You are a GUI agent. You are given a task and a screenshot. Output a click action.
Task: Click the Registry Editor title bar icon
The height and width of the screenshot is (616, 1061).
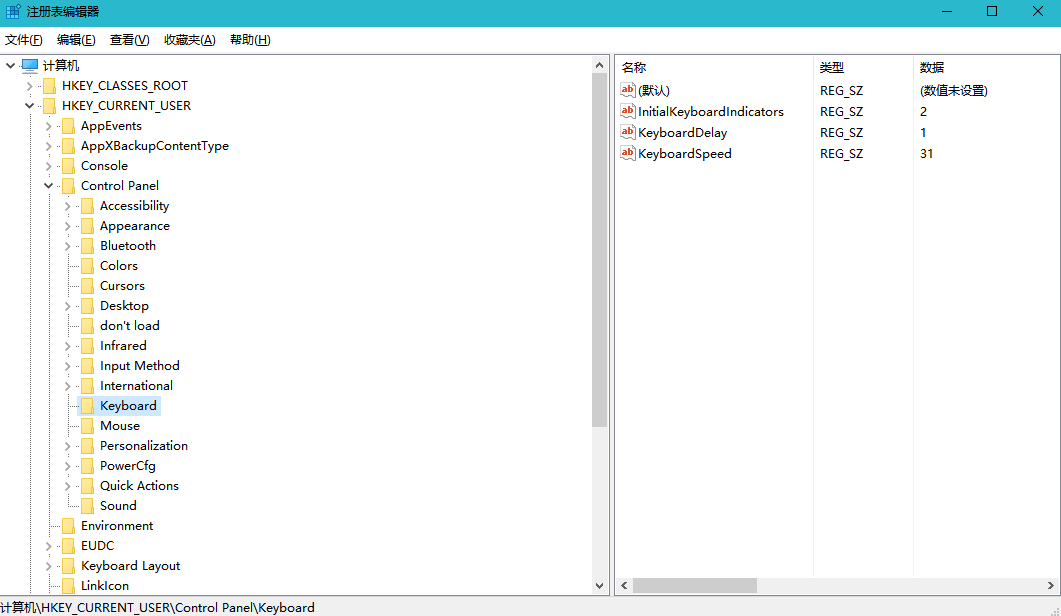[13, 11]
